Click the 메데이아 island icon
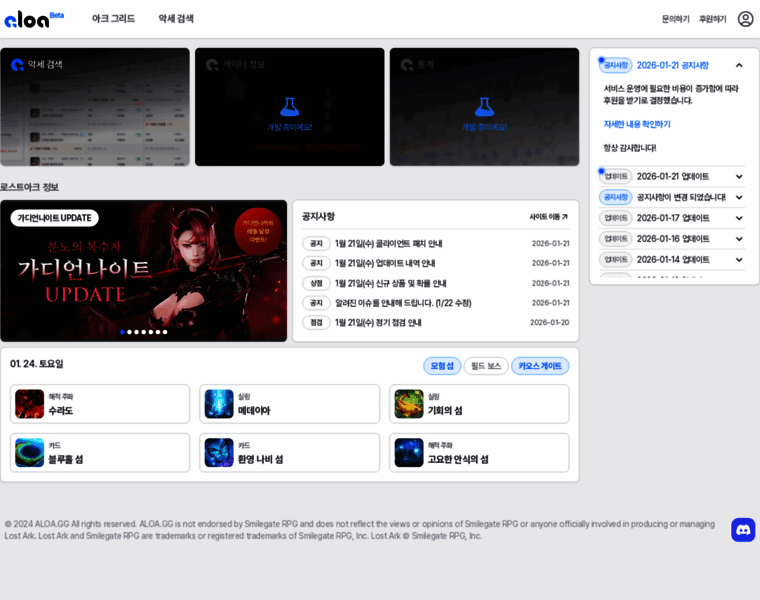The image size is (760, 600). click(x=219, y=404)
